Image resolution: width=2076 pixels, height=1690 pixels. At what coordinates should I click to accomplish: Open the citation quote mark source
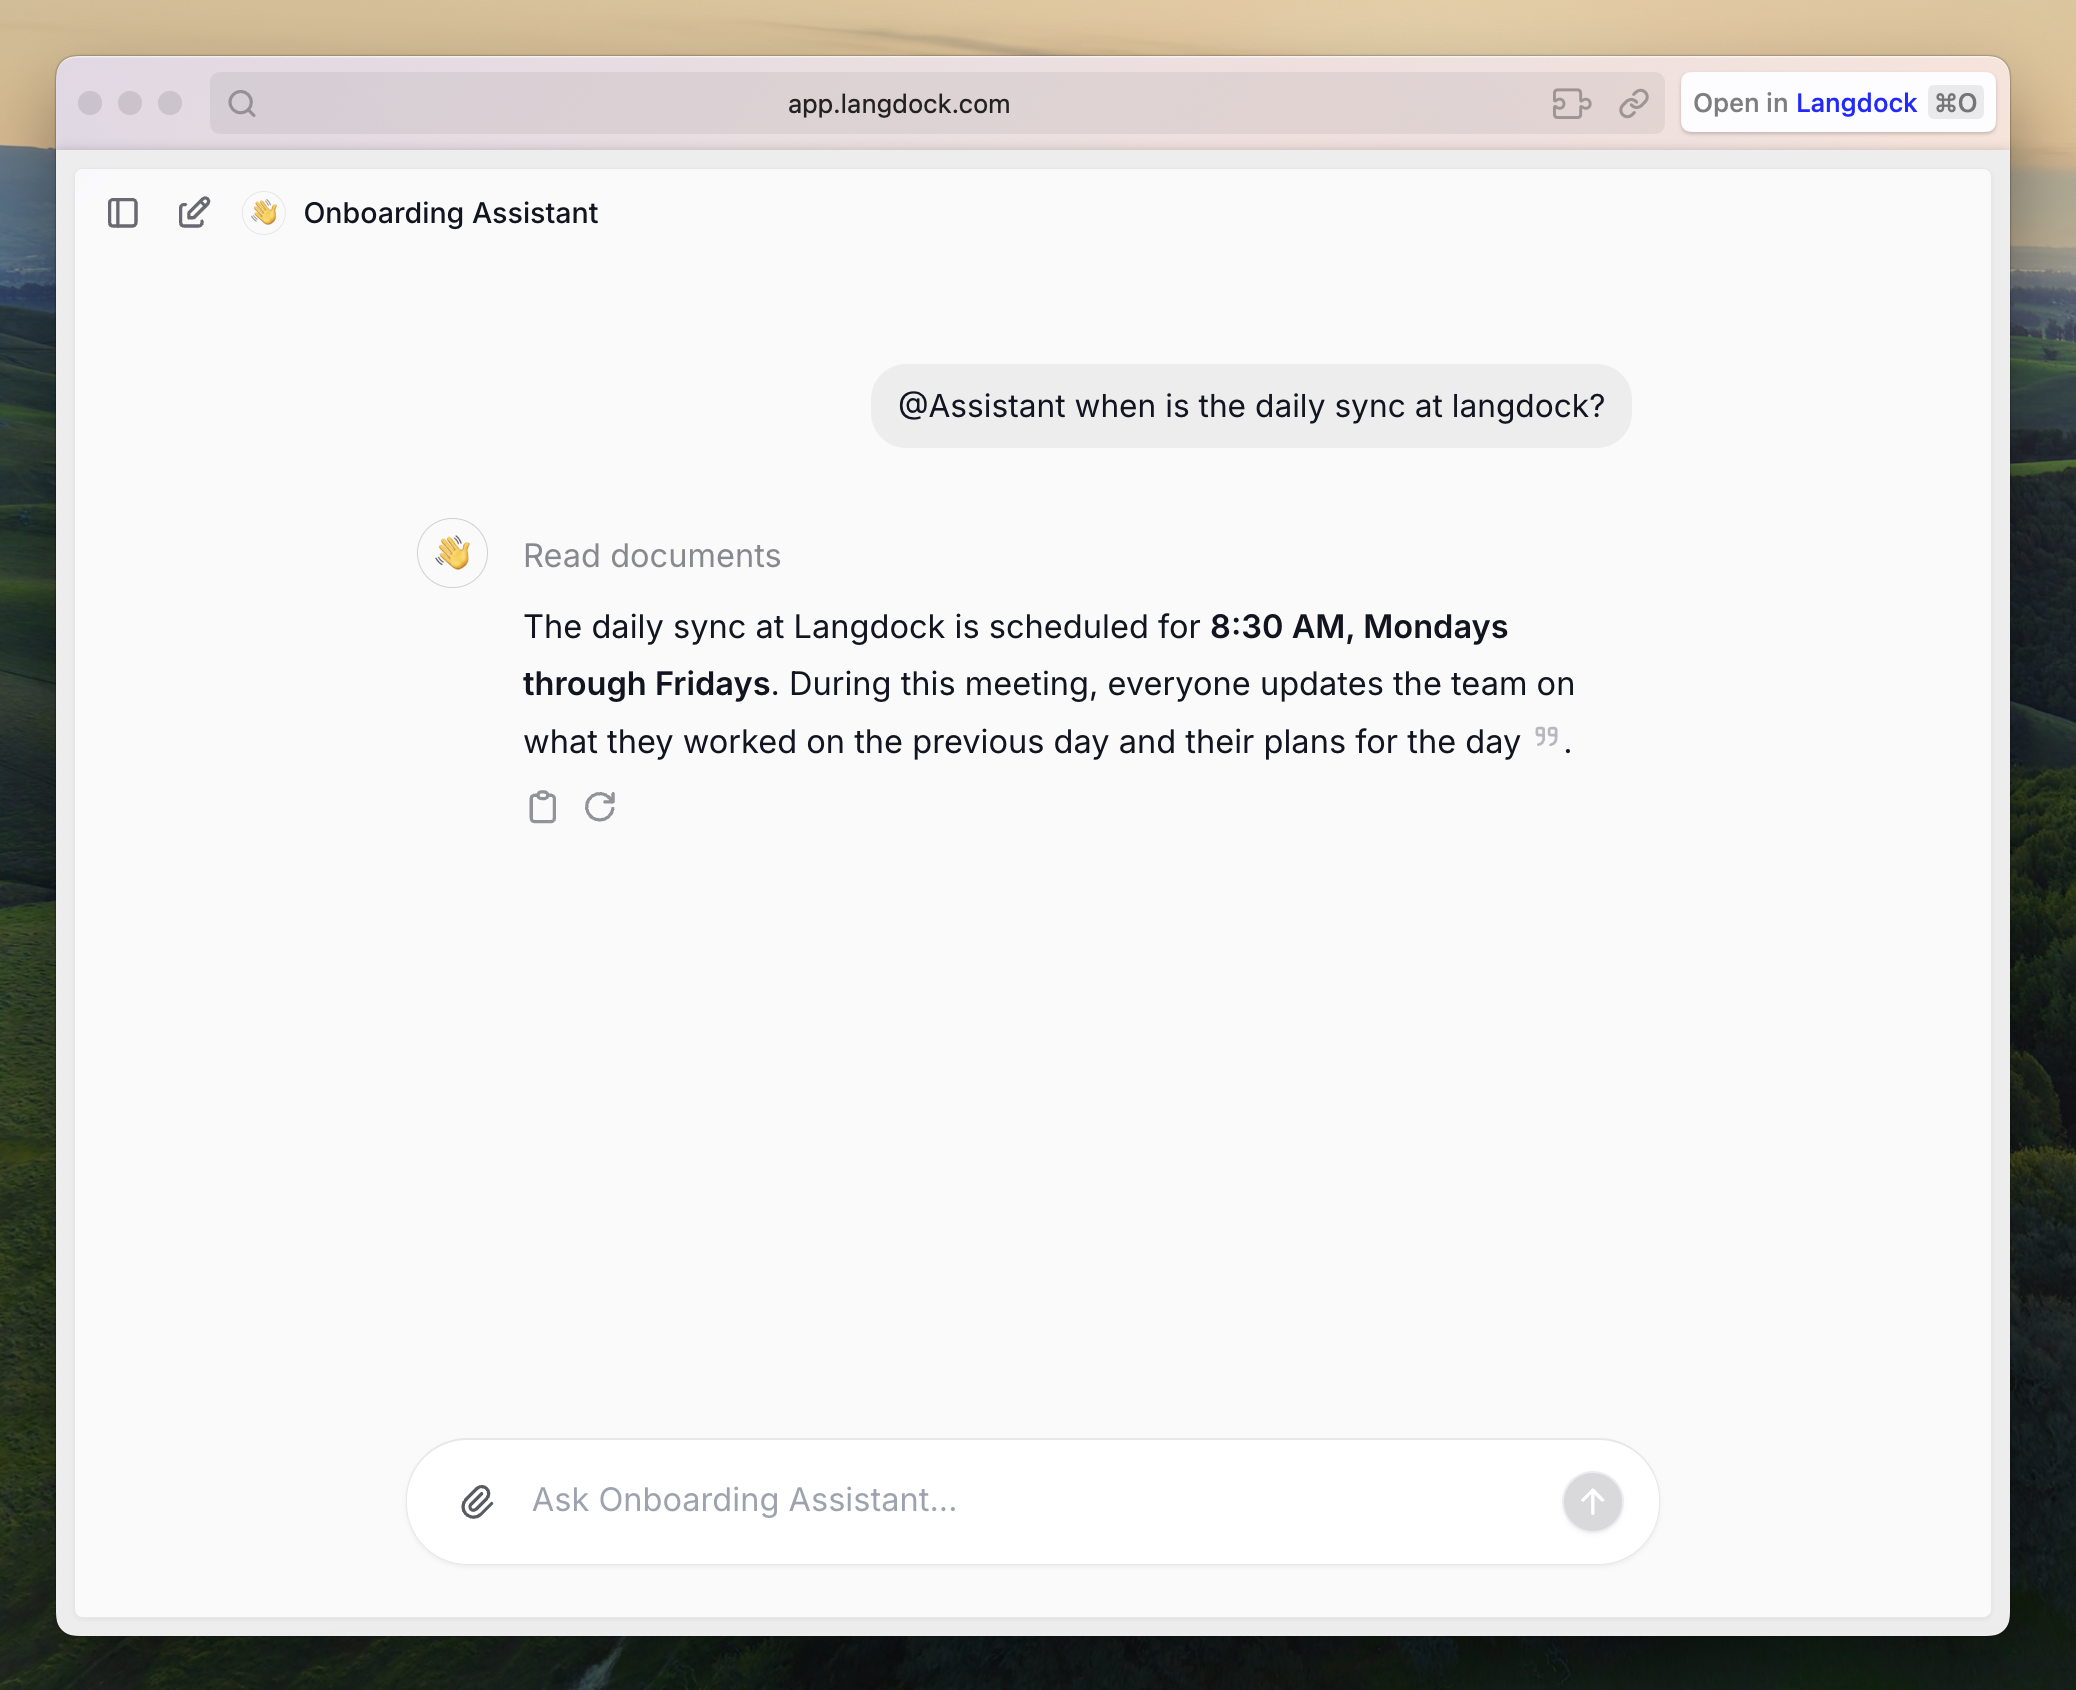tap(1546, 737)
